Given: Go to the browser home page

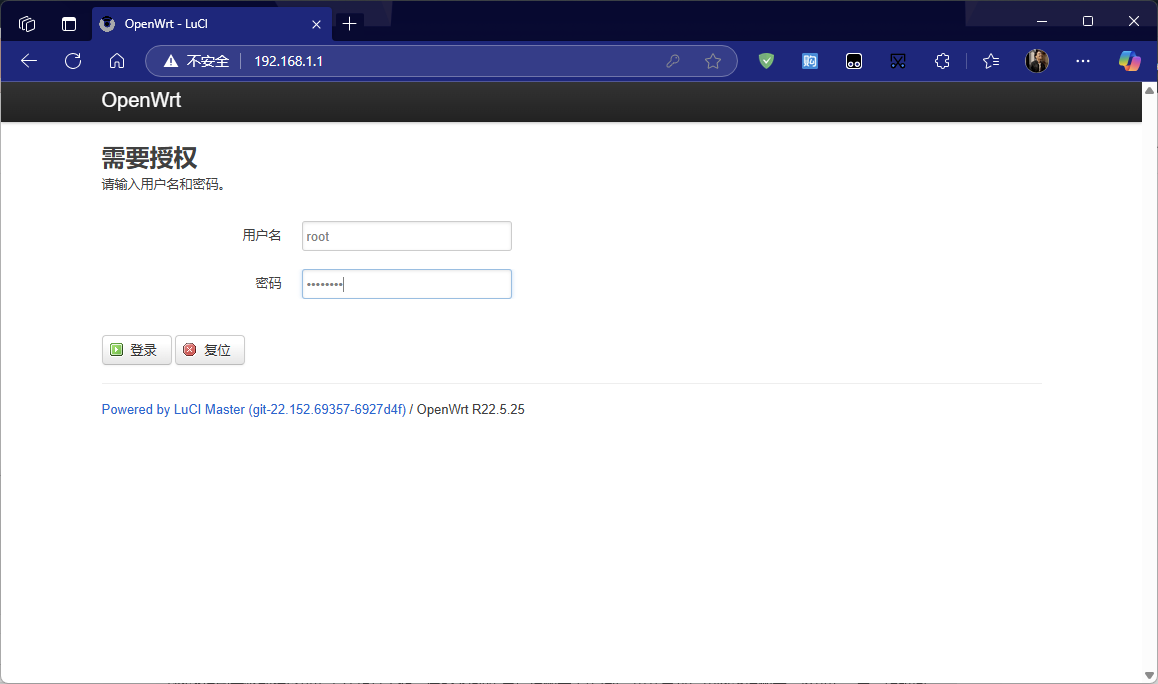Looking at the screenshot, I should (117, 61).
